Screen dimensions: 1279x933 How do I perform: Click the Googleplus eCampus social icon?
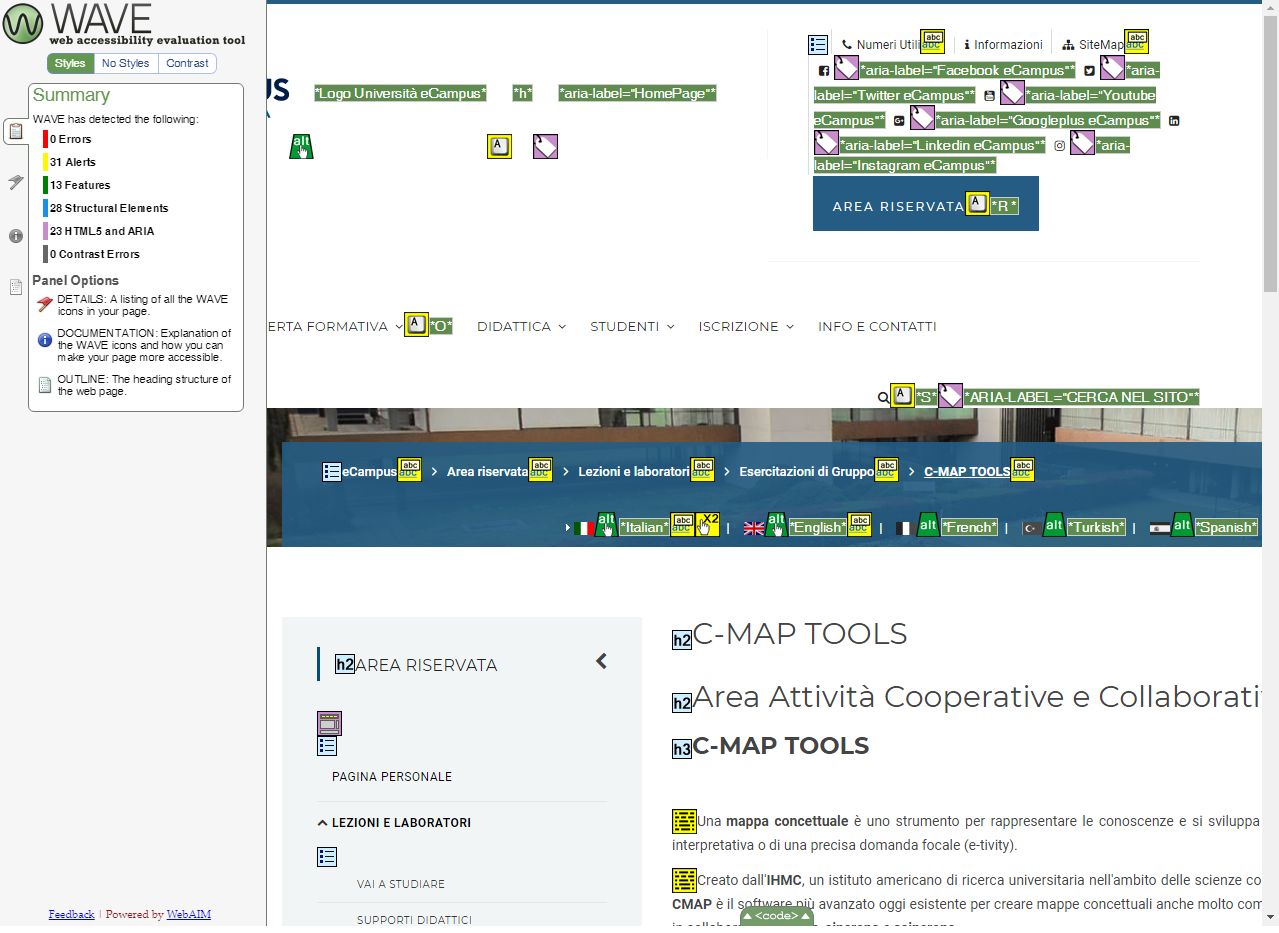point(899,121)
